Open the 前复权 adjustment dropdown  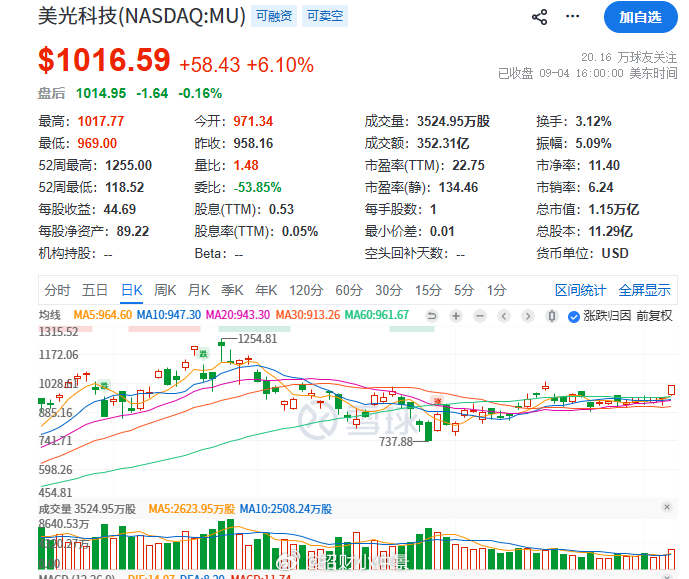(654, 315)
